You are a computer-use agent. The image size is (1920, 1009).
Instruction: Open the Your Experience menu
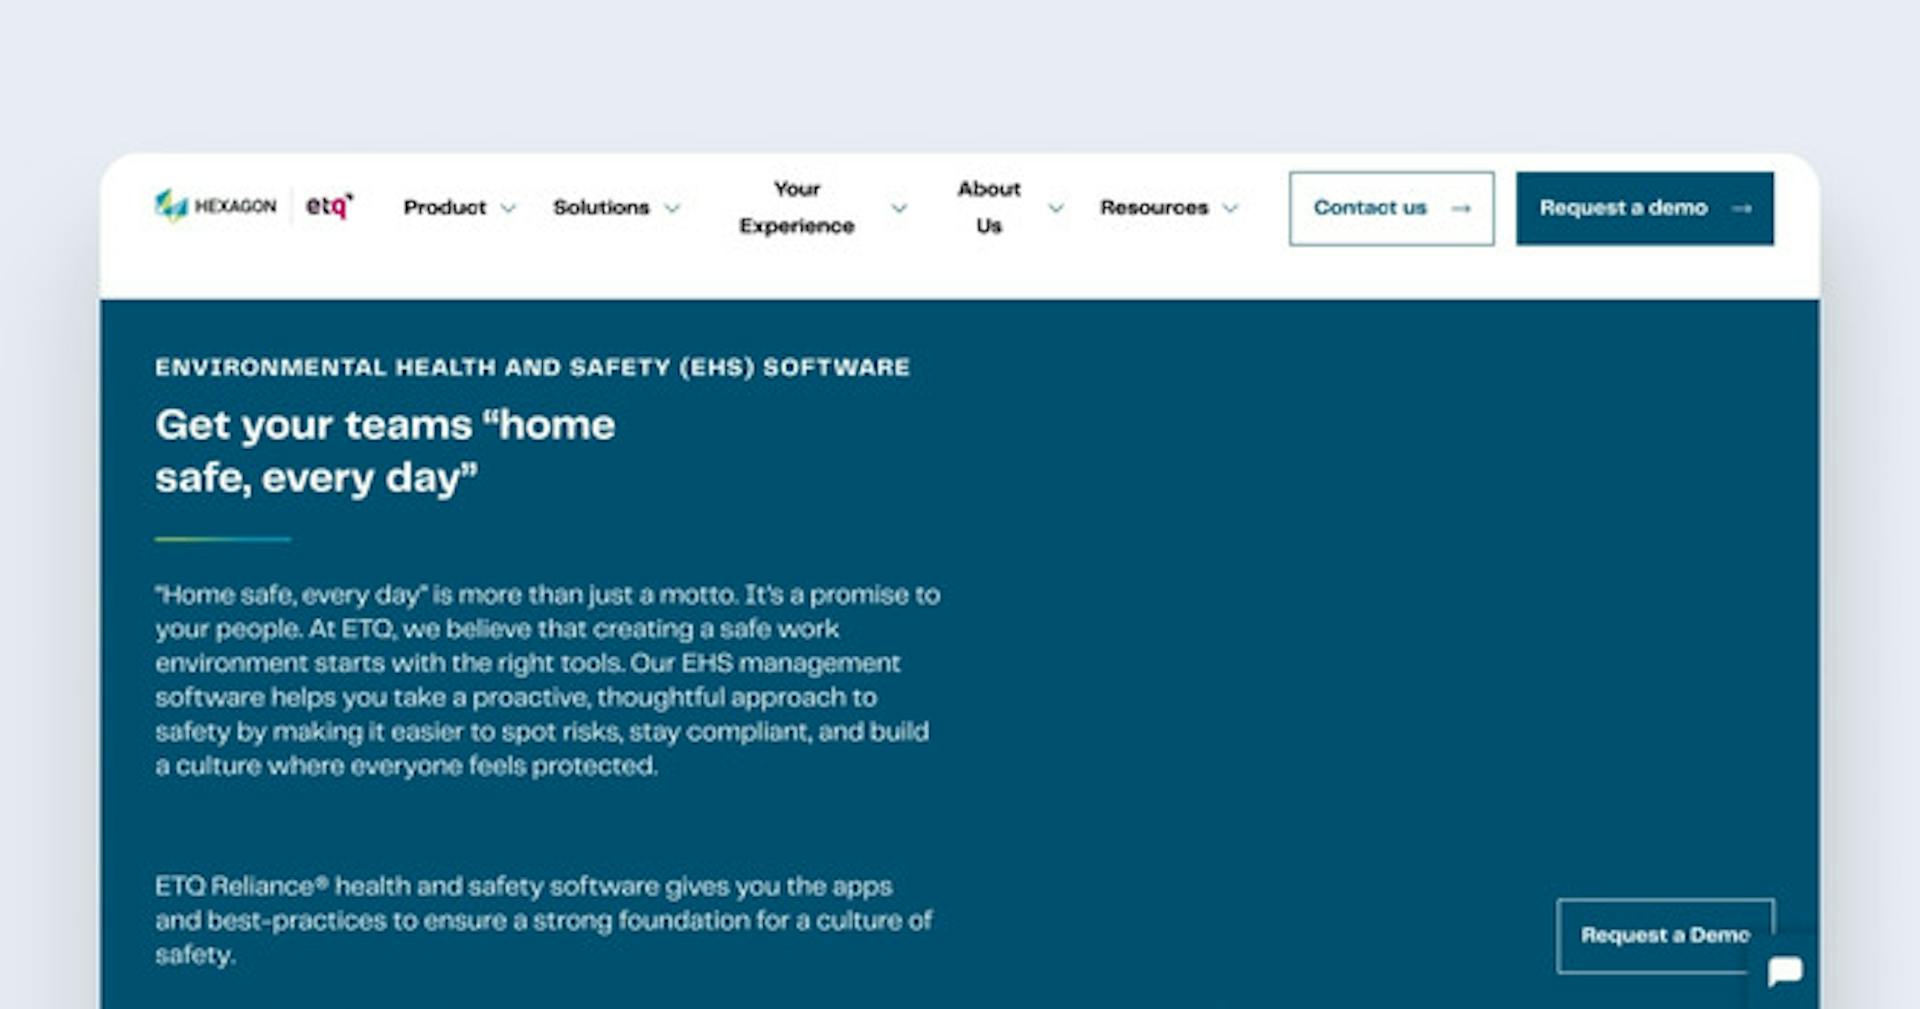[797, 207]
